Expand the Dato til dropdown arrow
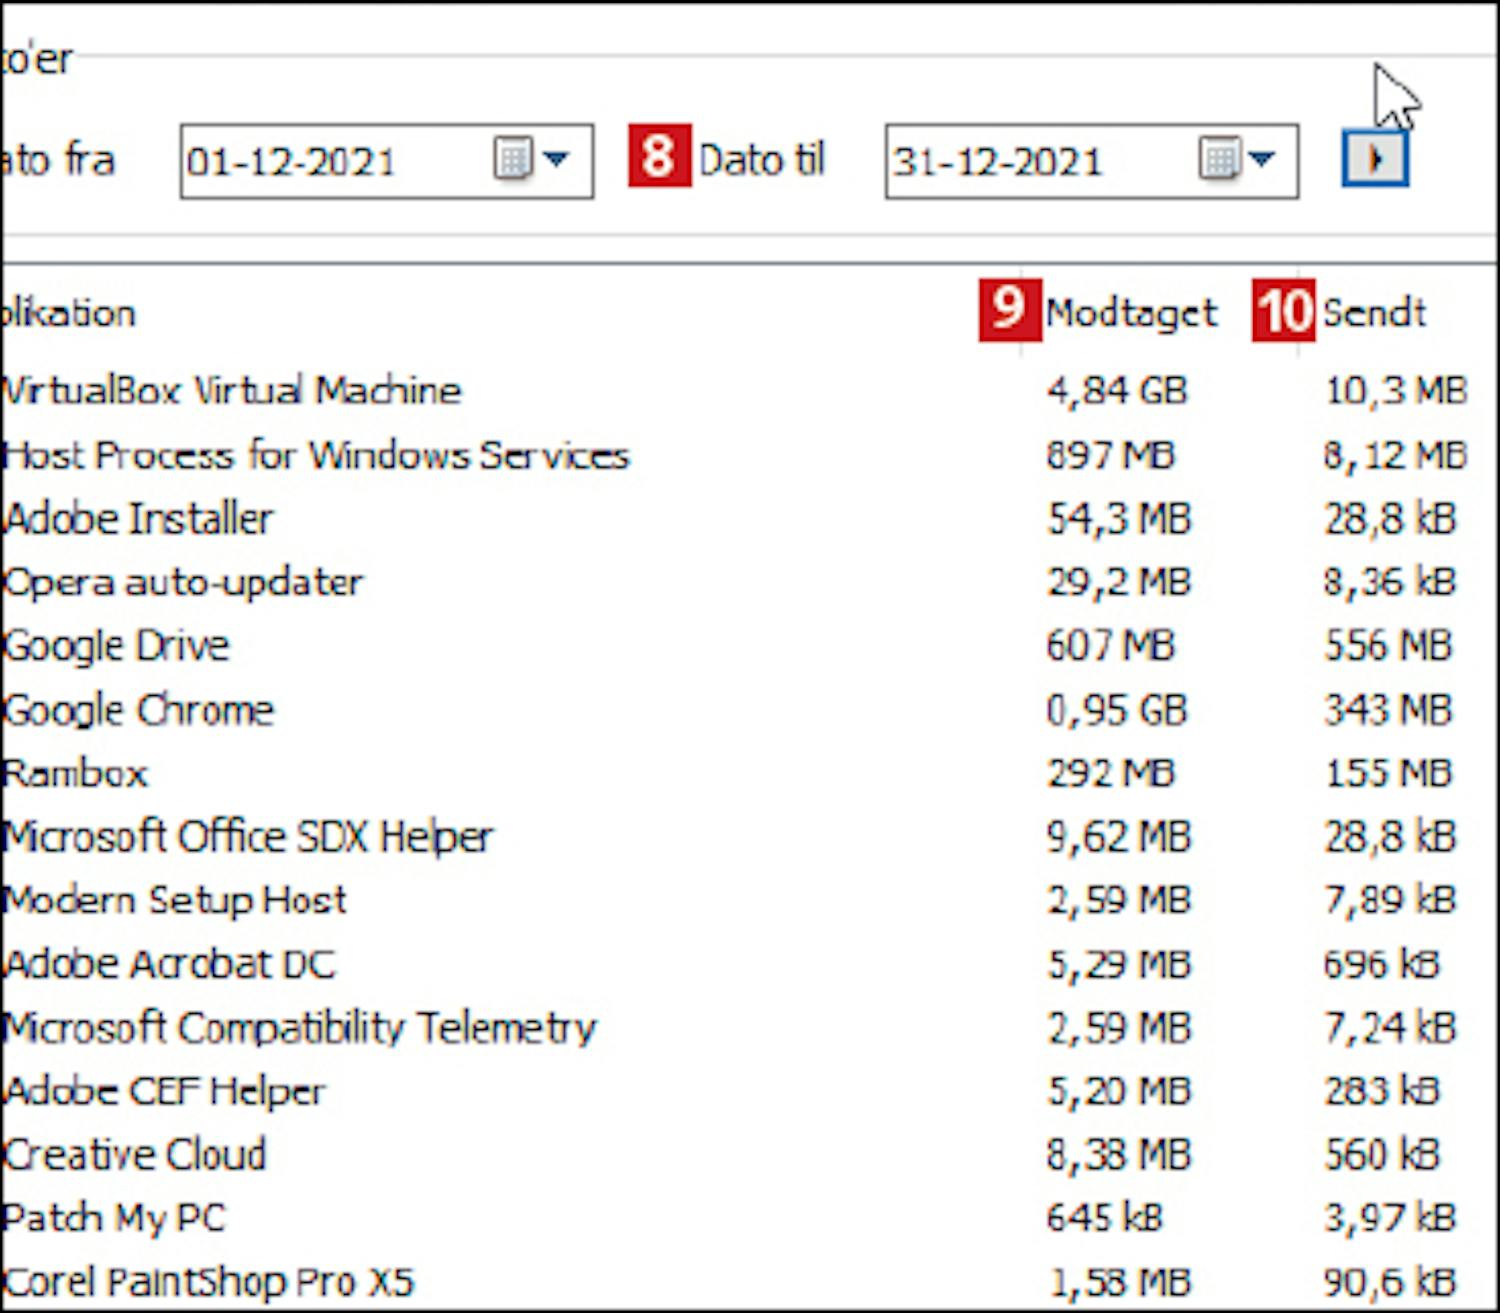The image size is (1500, 1313). (x=1263, y=160)
